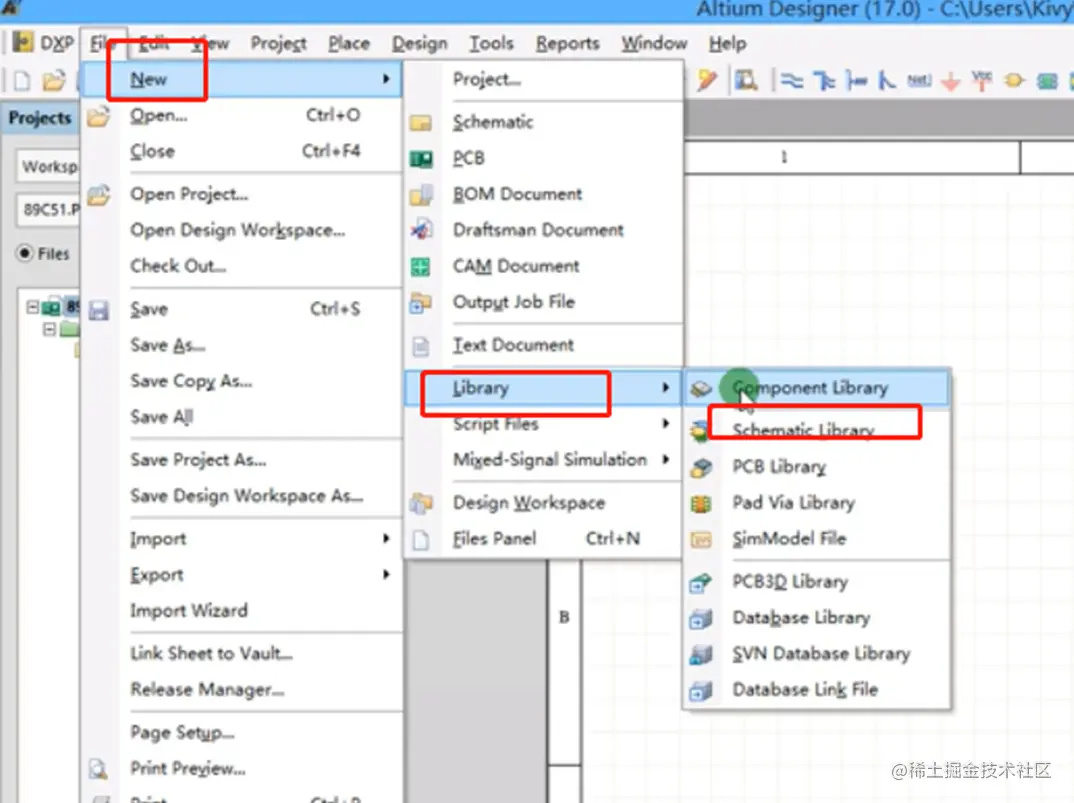Click the Place Wire toolbar icon
Screen dimensions: 1074x803
pos(792,81)
